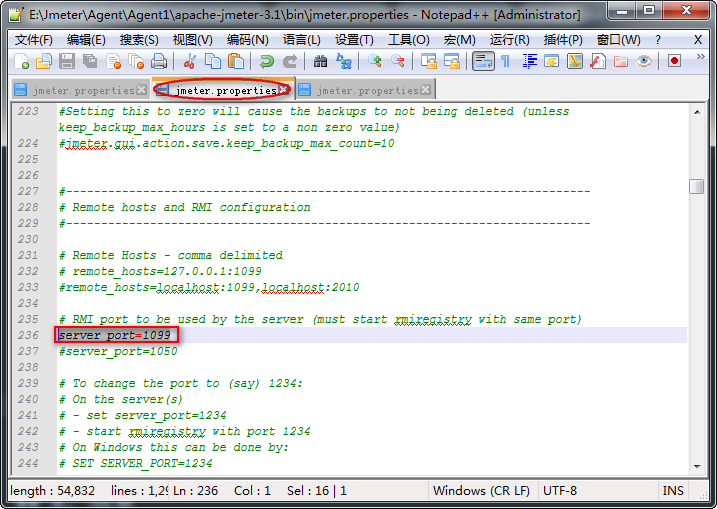The width and height of the screenshot is (717, 509).
Task: Switch to the first jmeter.properties tab
Action: 80,90
